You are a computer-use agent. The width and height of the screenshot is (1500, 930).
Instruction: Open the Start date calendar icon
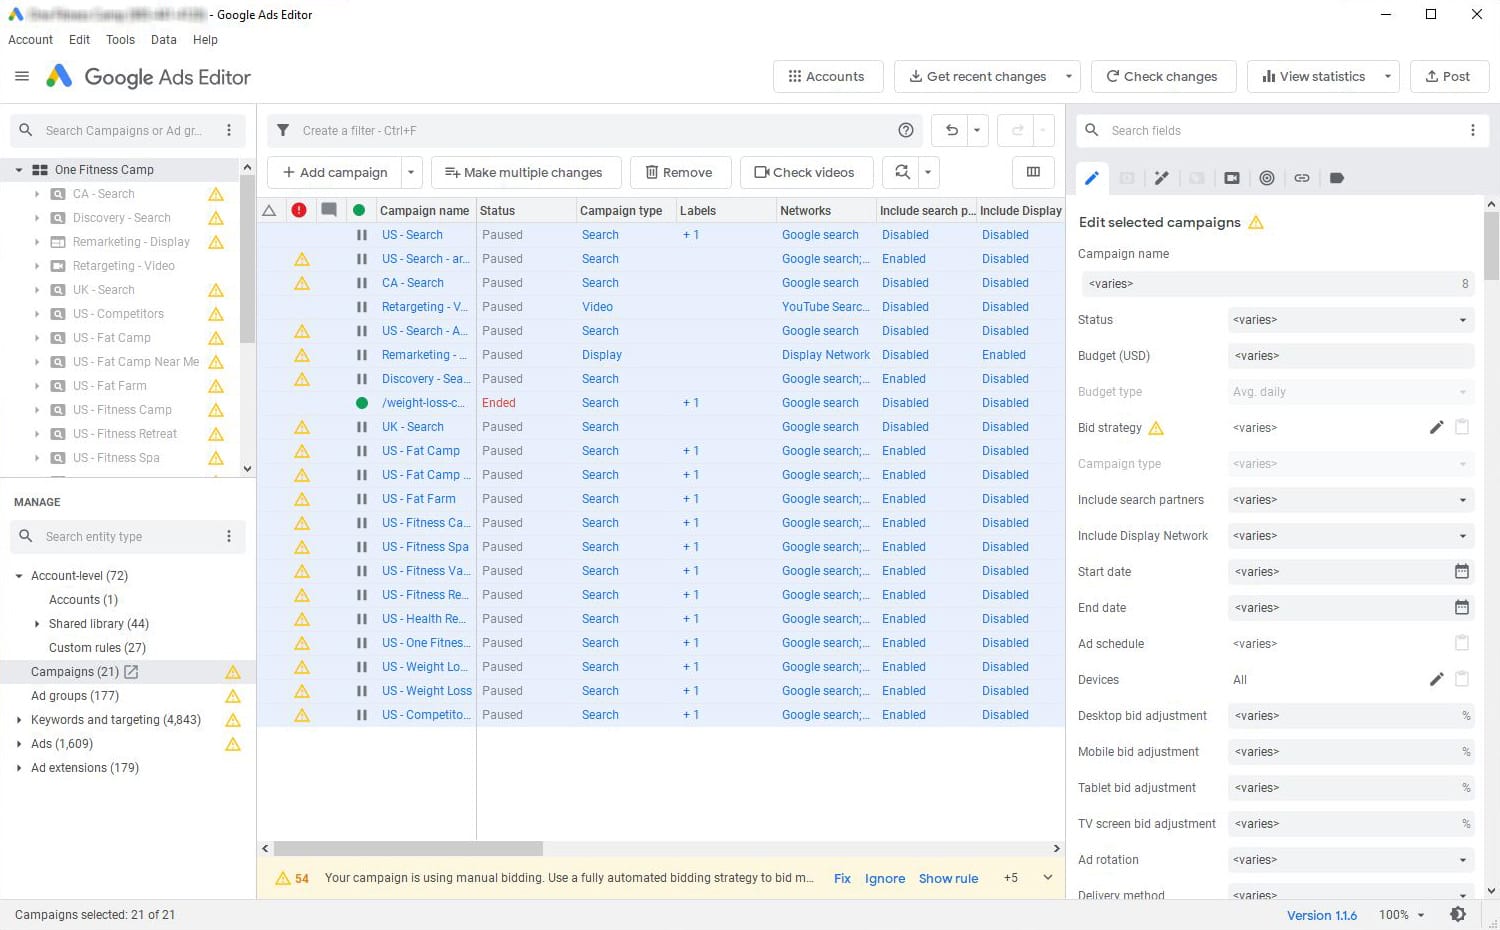[1461, 571]
